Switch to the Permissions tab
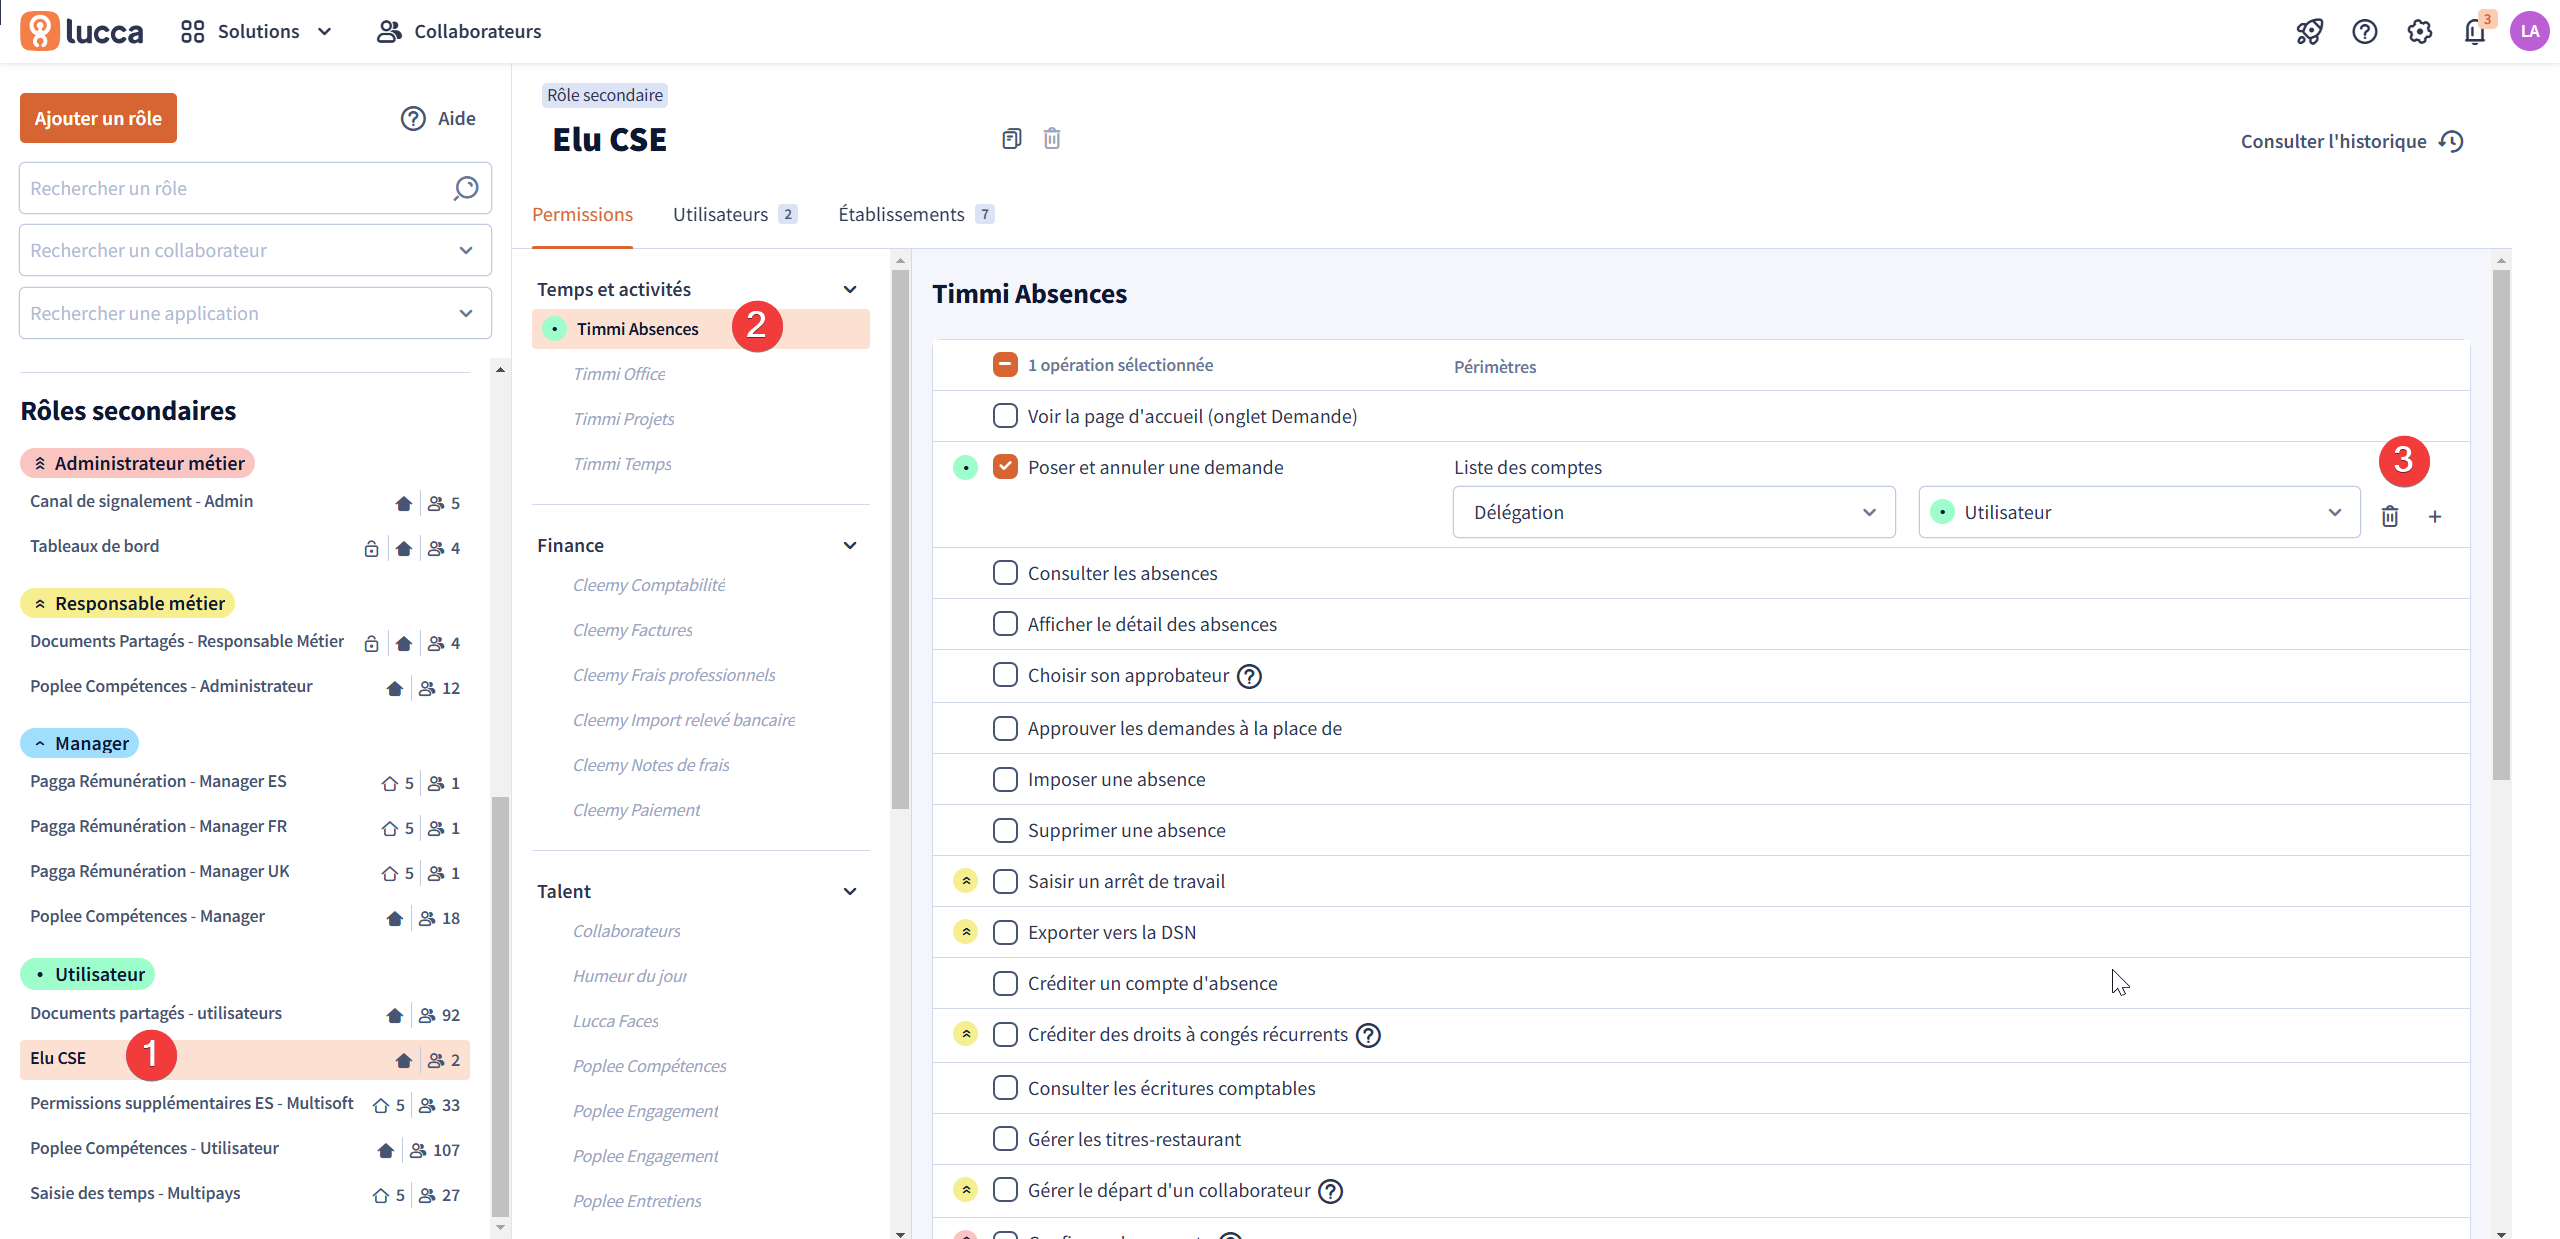2560x1239 pixels. pyautogui.click(x=582, y=214)
